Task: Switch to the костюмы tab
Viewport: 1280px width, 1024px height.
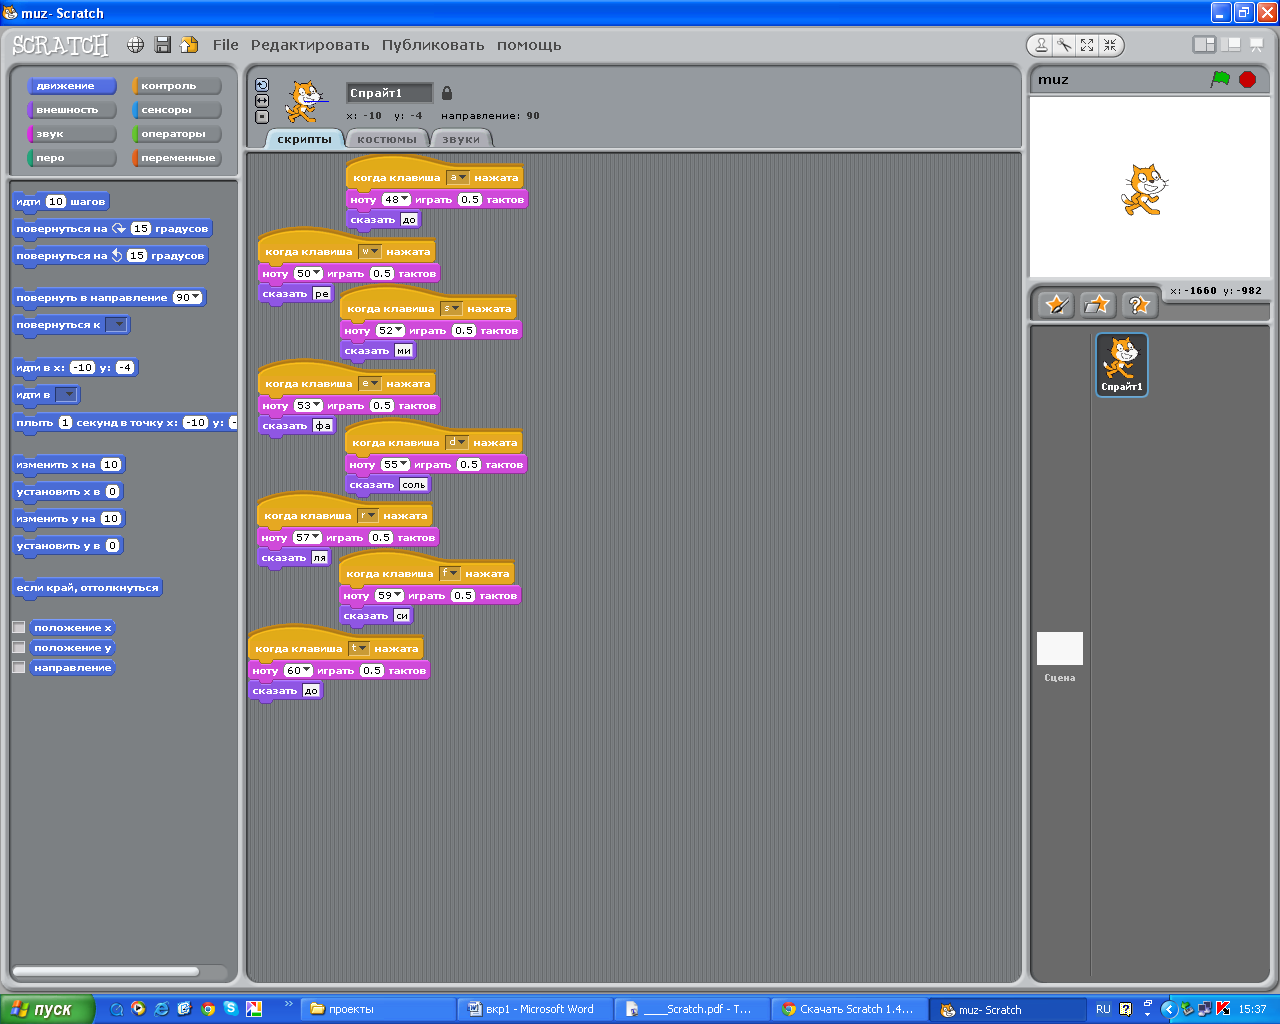Action: pyautogui.click(x=387, y=139)
